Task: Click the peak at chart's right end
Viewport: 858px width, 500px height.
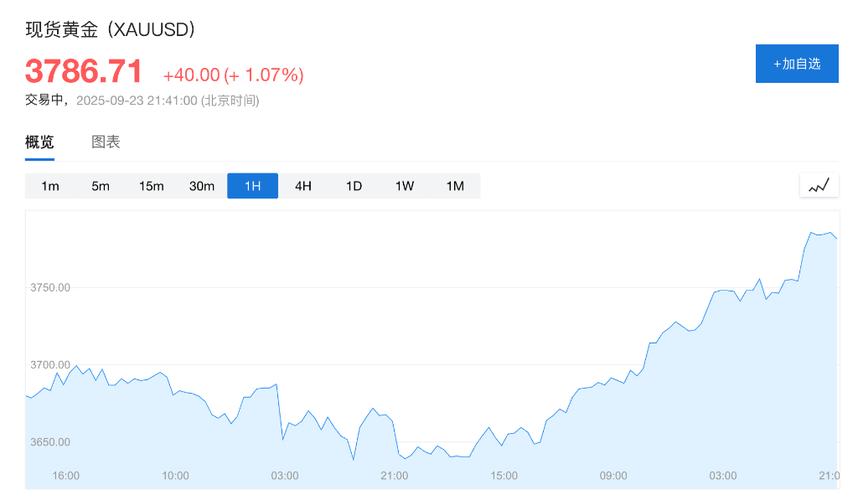Action: point(810,232)
